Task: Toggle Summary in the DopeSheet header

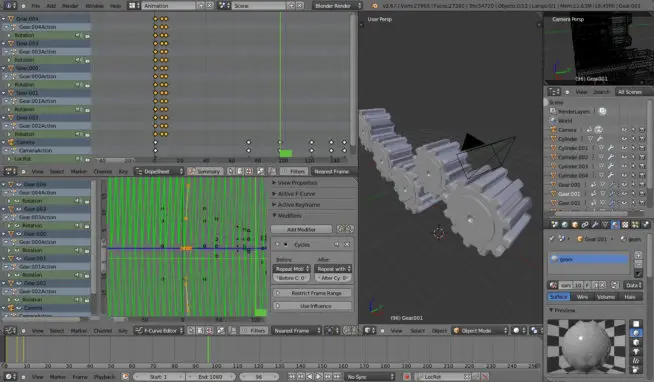Action: coord(204,171)
